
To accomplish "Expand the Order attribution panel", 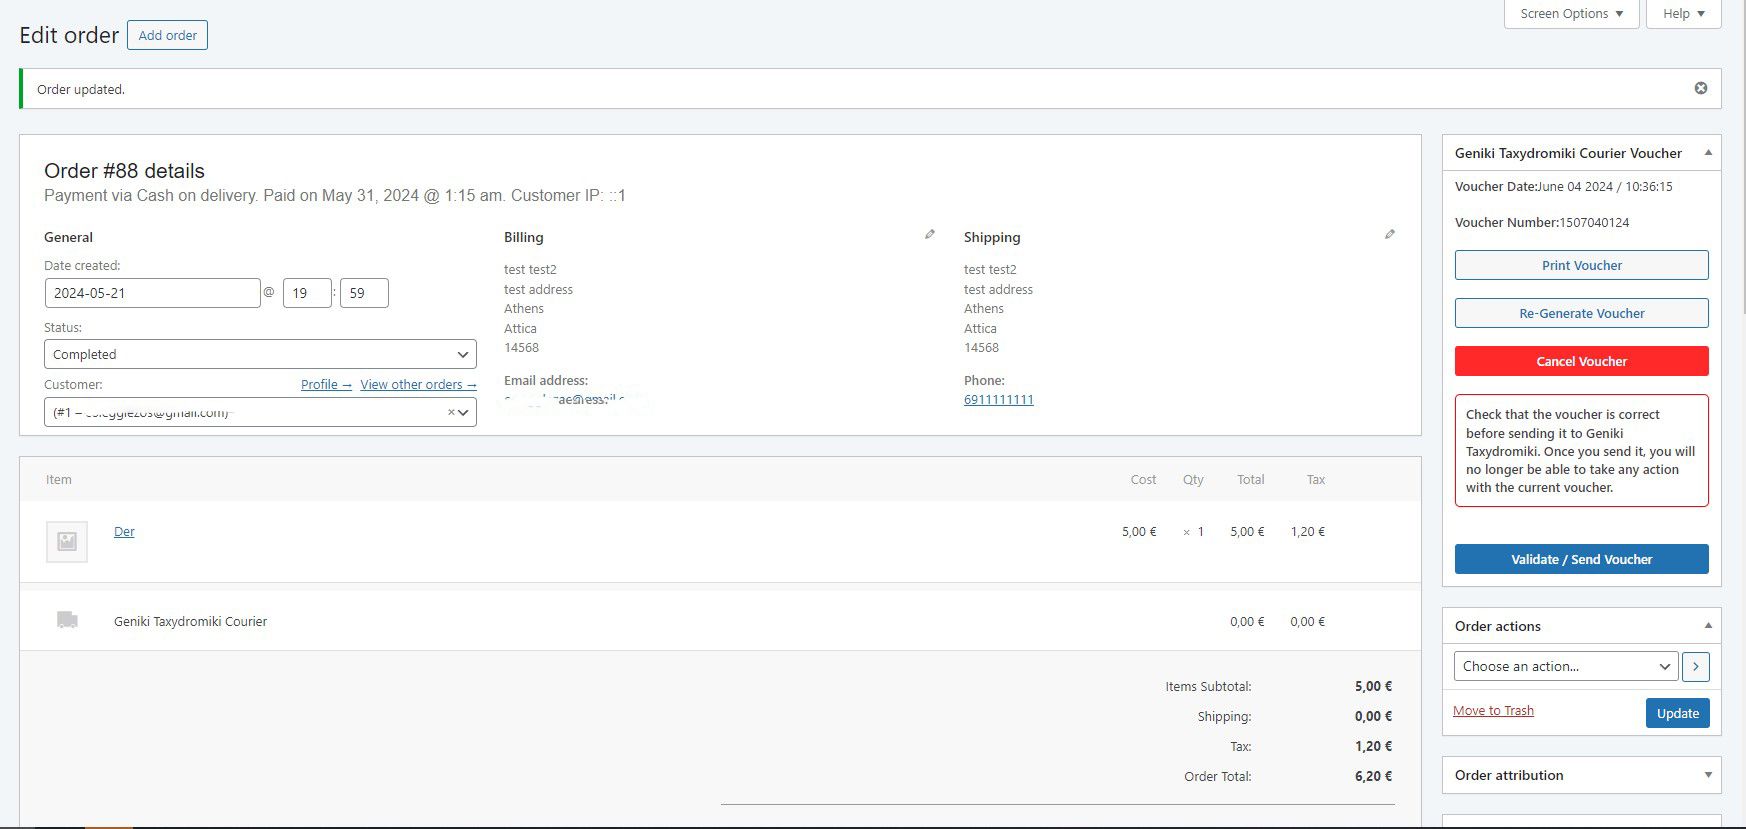I will 1708,775.
